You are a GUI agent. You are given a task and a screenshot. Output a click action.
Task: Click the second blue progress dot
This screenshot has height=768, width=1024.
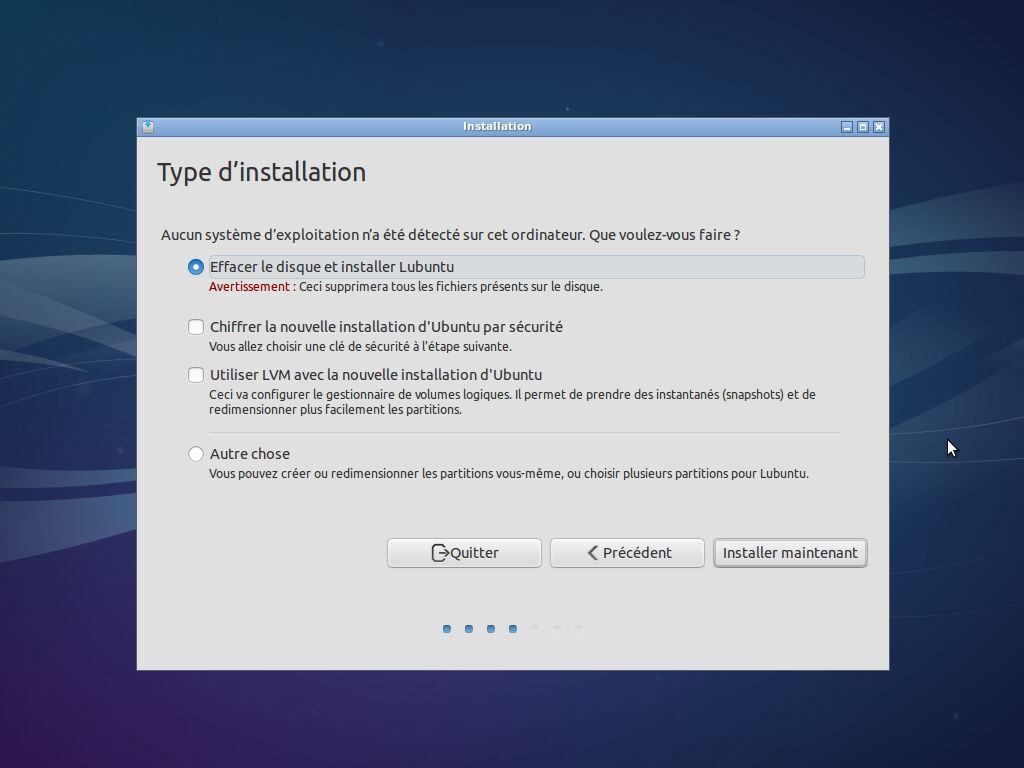pos(469,629)
